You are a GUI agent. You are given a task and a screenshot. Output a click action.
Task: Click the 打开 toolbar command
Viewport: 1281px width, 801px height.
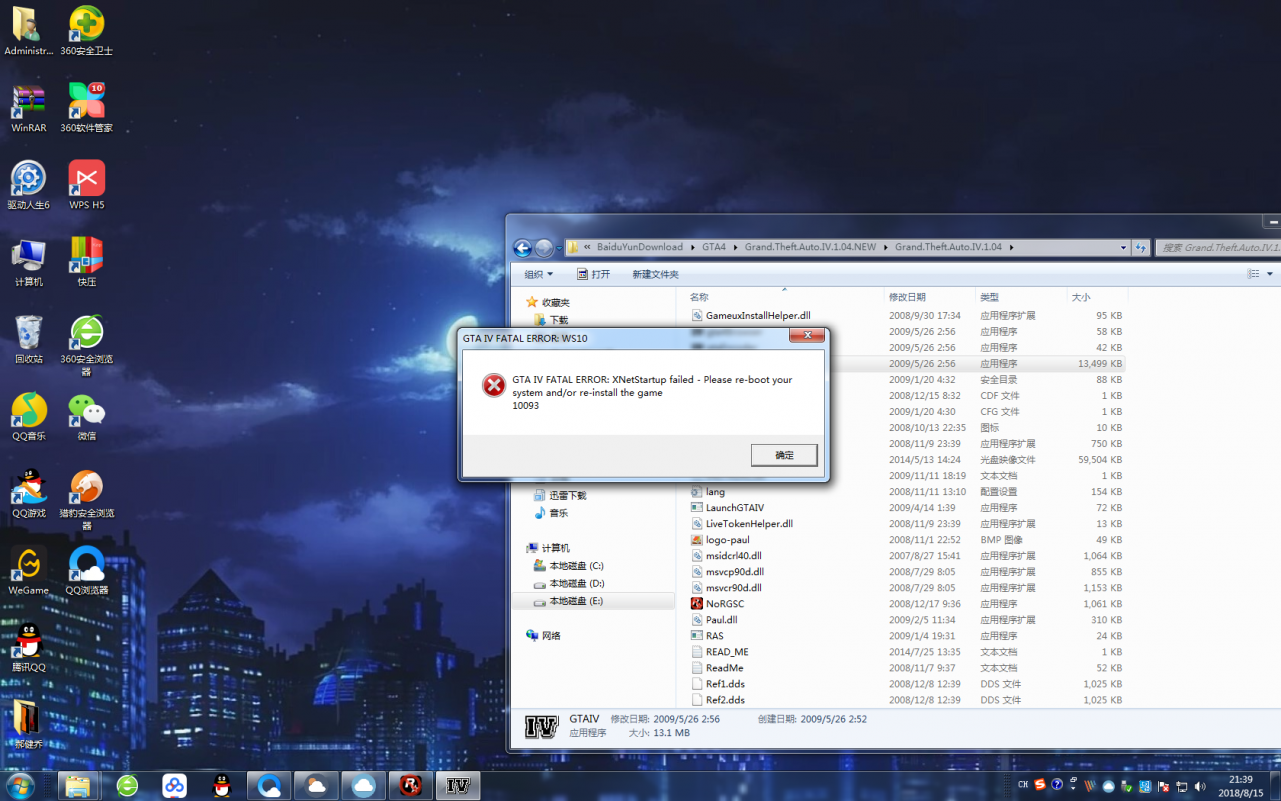(593, 274)
